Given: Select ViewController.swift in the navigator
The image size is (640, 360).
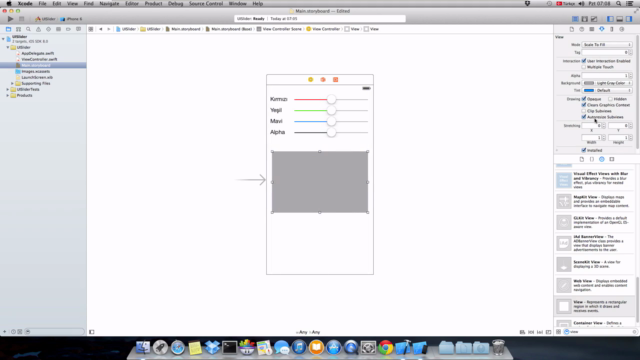Looking at the screenshot, I should coord(39,59).
